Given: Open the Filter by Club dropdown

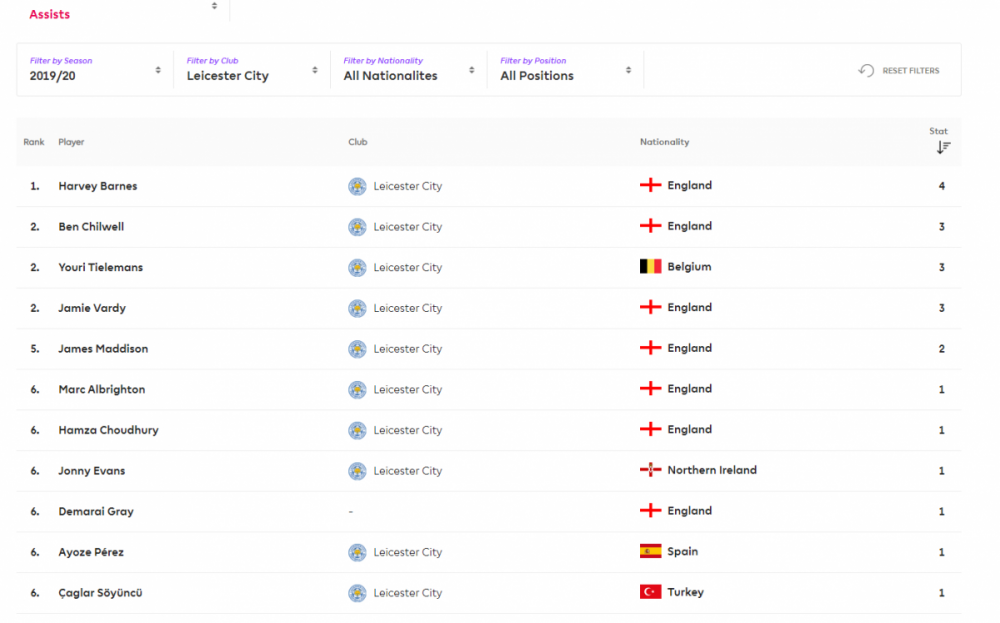Looking at the screenshot, I should tap(252, 70).
